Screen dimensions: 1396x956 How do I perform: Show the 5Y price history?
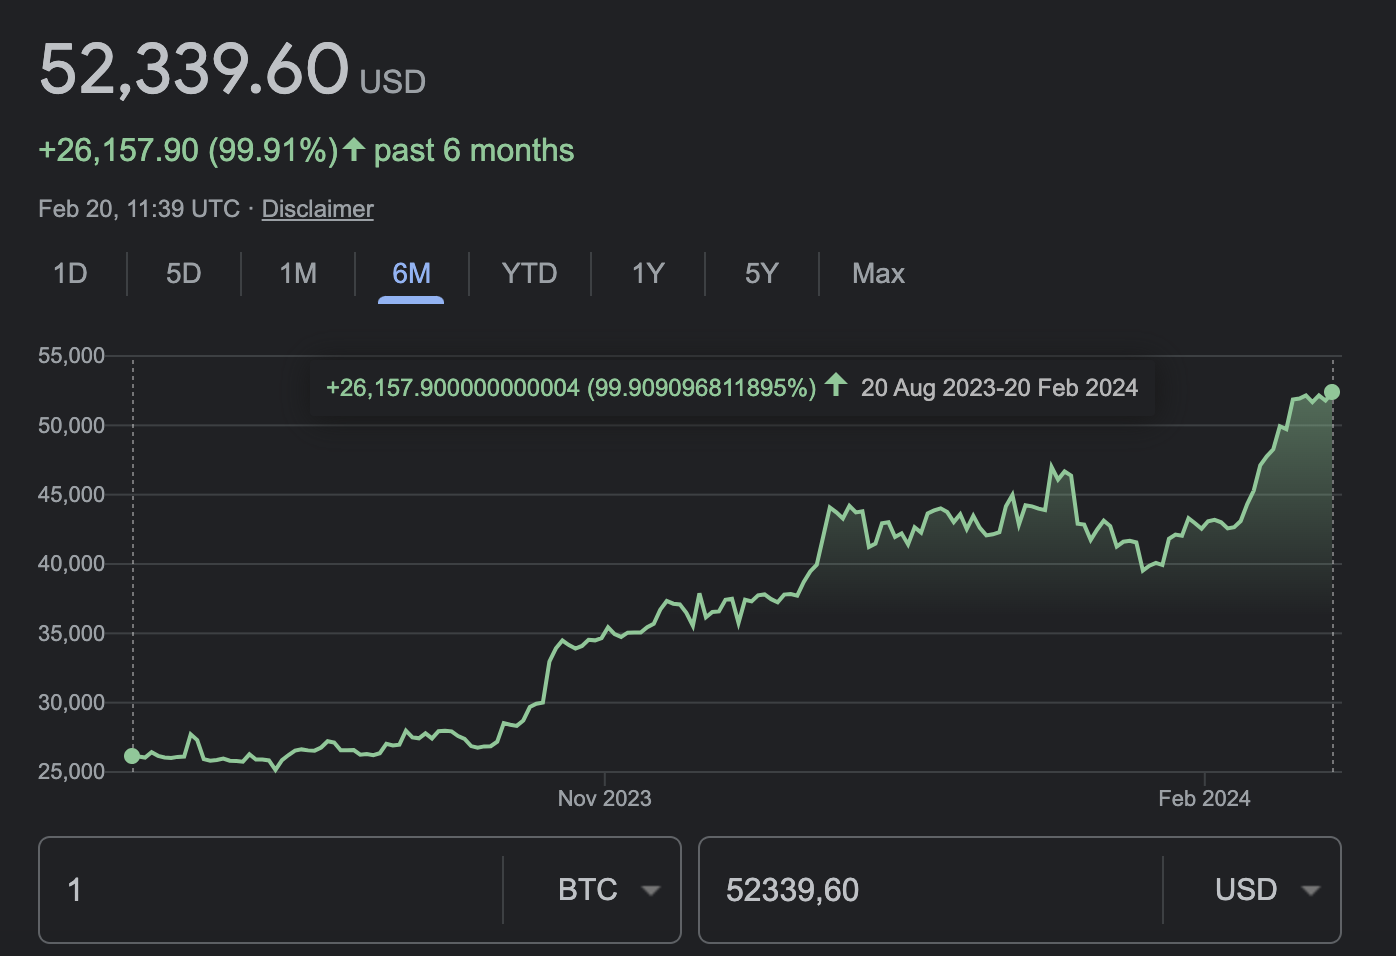(761, 273)
